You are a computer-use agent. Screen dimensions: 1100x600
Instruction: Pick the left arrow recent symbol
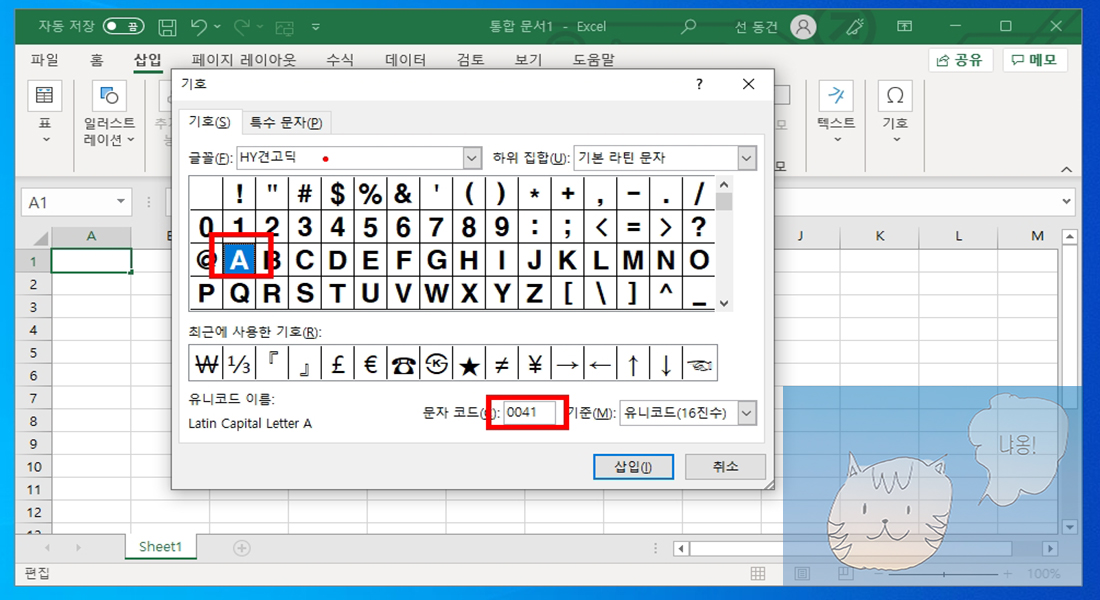pyautogui.click(x=601, y=364)
